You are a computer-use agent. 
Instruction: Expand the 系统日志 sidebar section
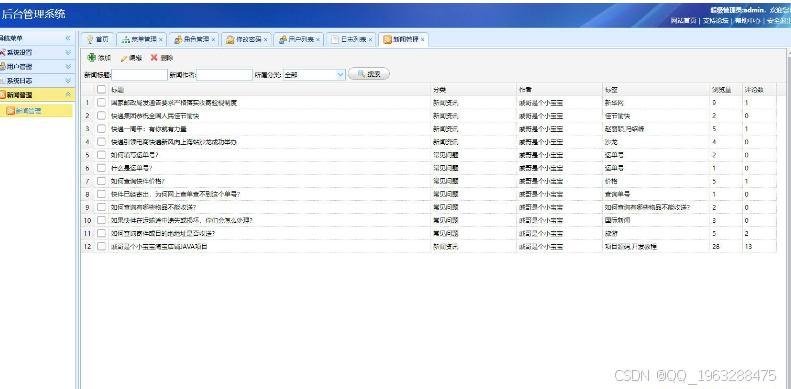(x=68, y=81)
